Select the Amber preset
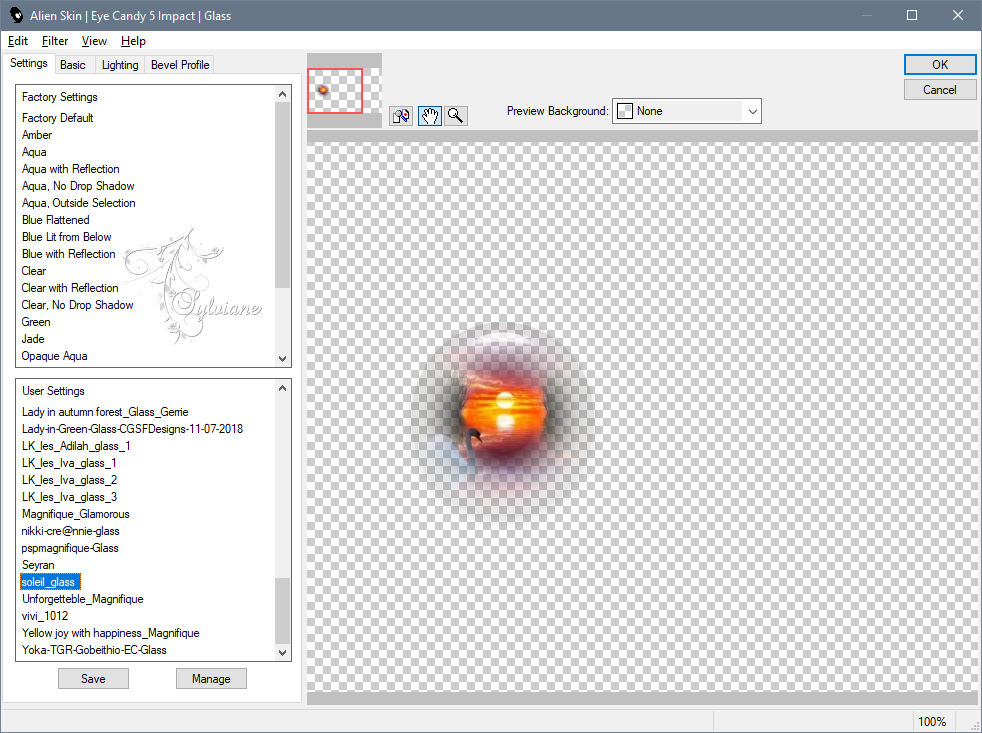Screen dimensions: 982x733 click(37, 135)
